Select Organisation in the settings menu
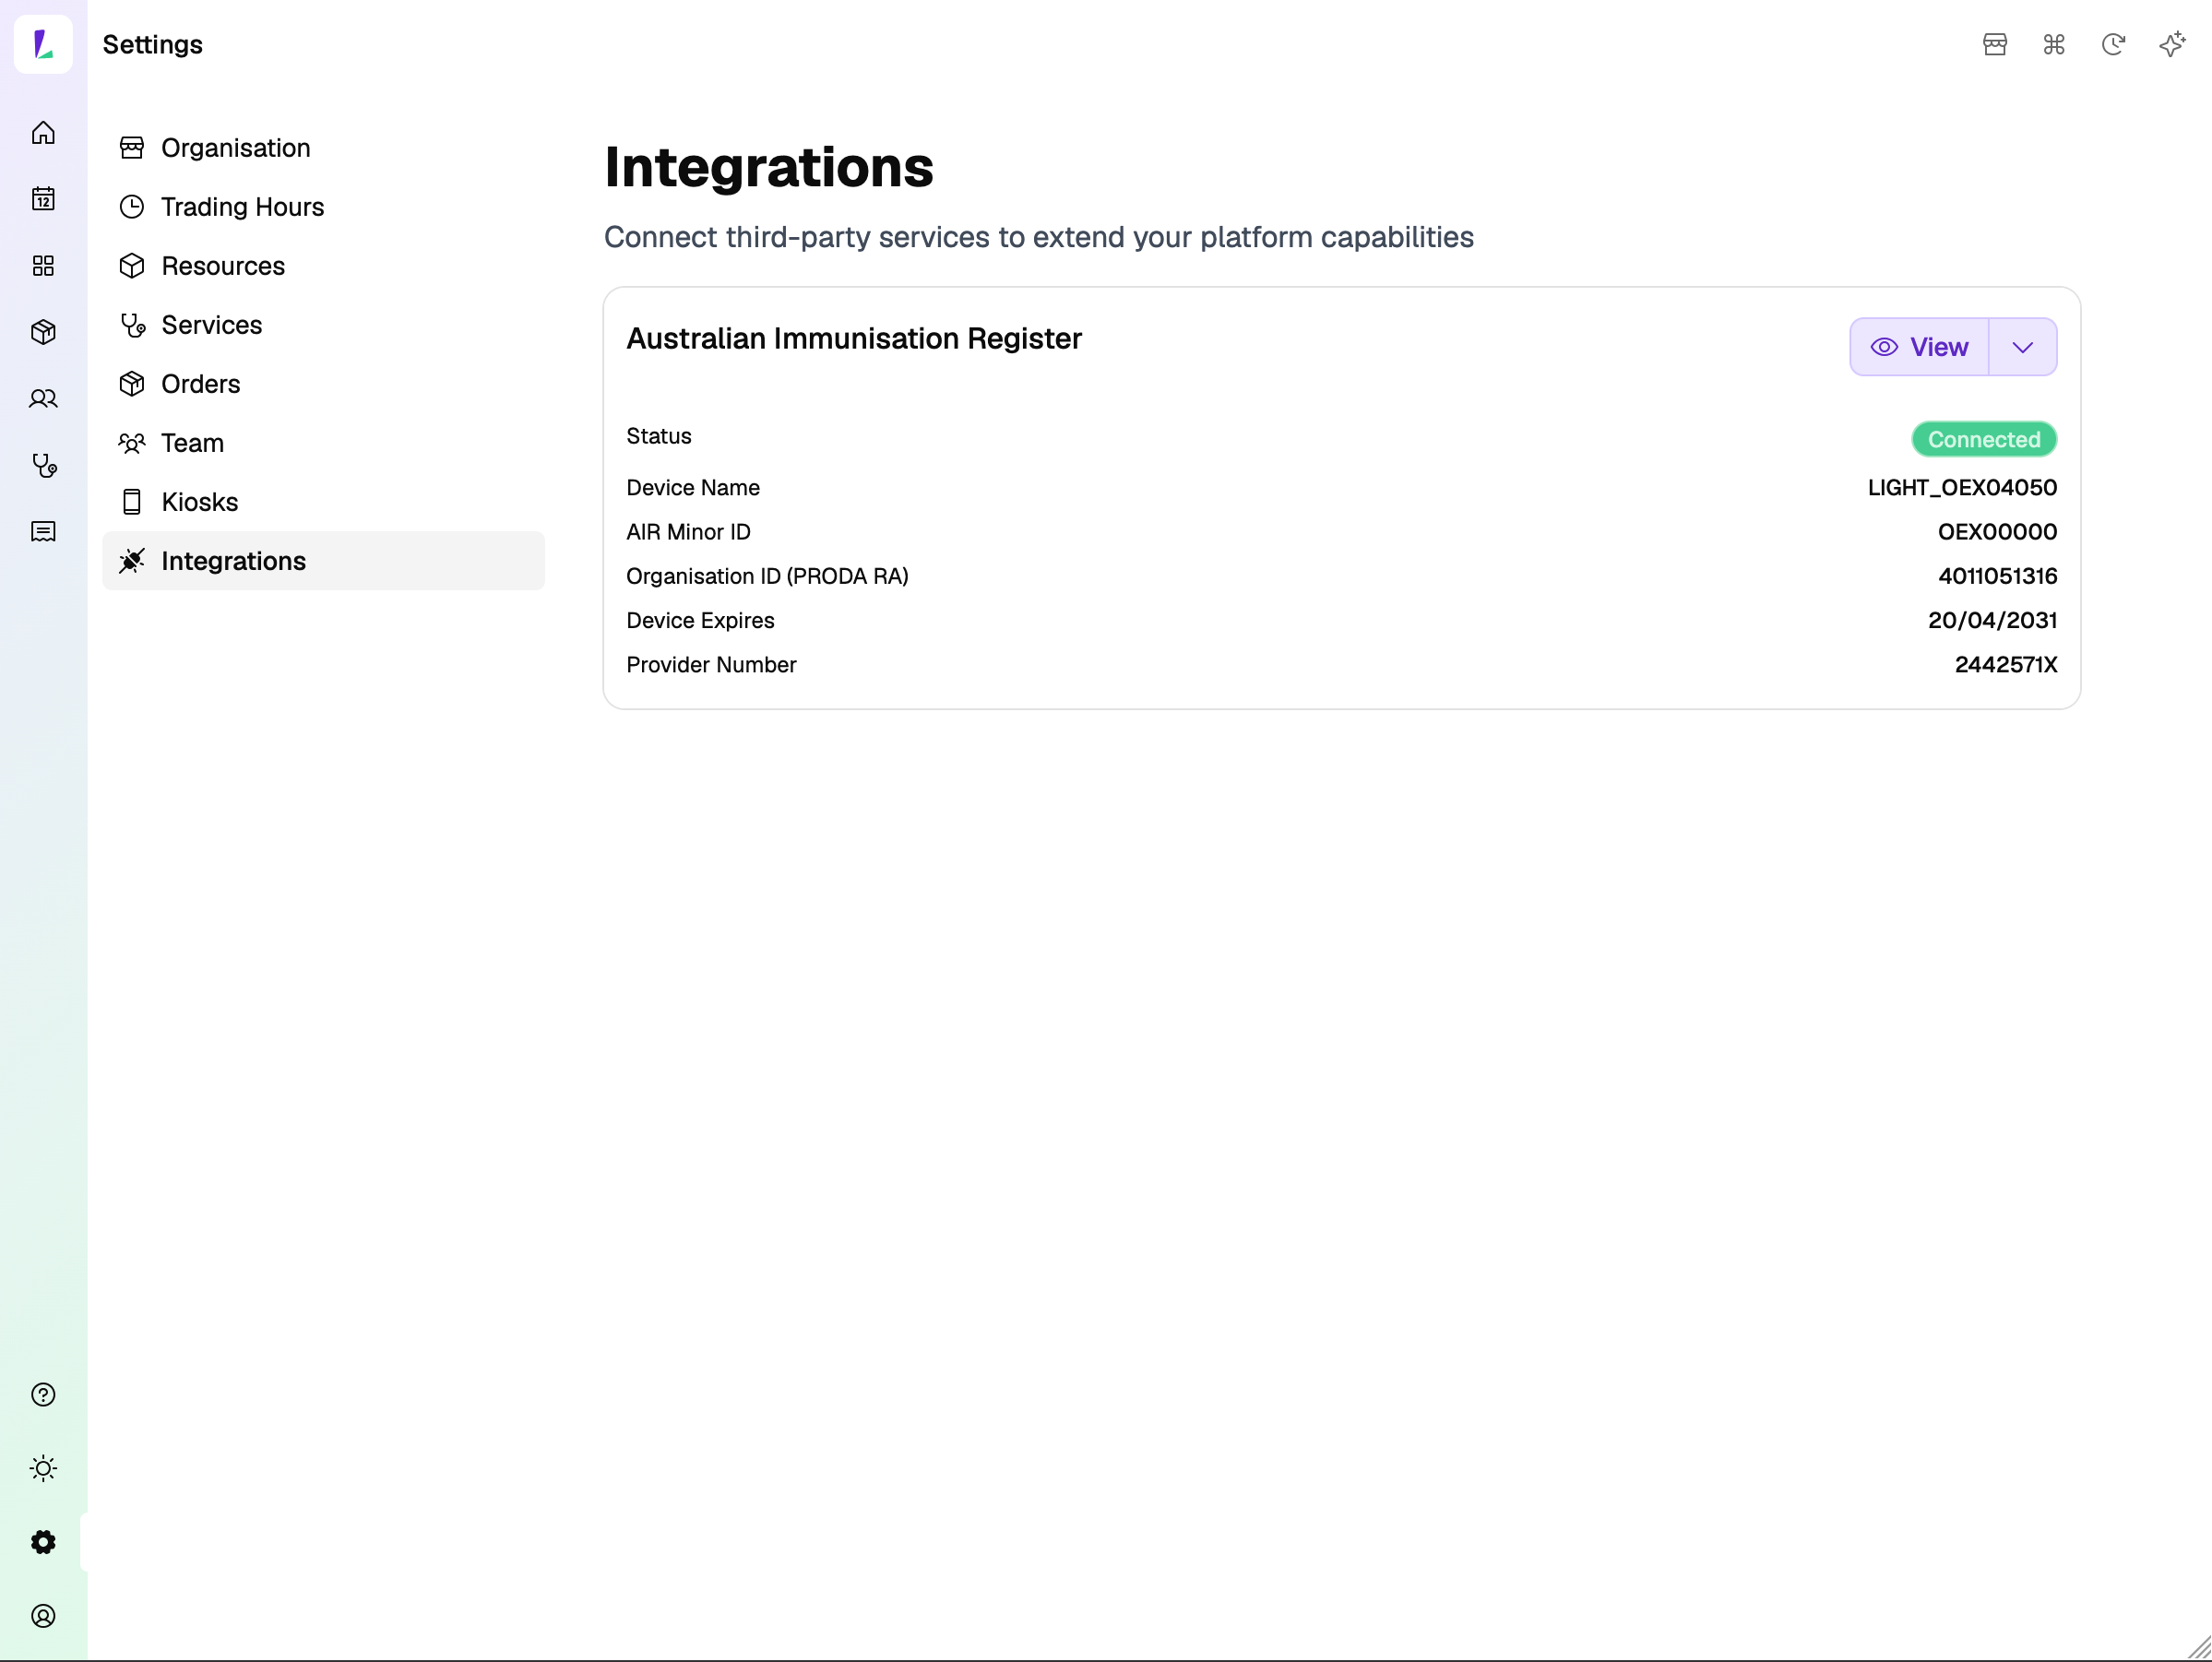 pos(324,148)
